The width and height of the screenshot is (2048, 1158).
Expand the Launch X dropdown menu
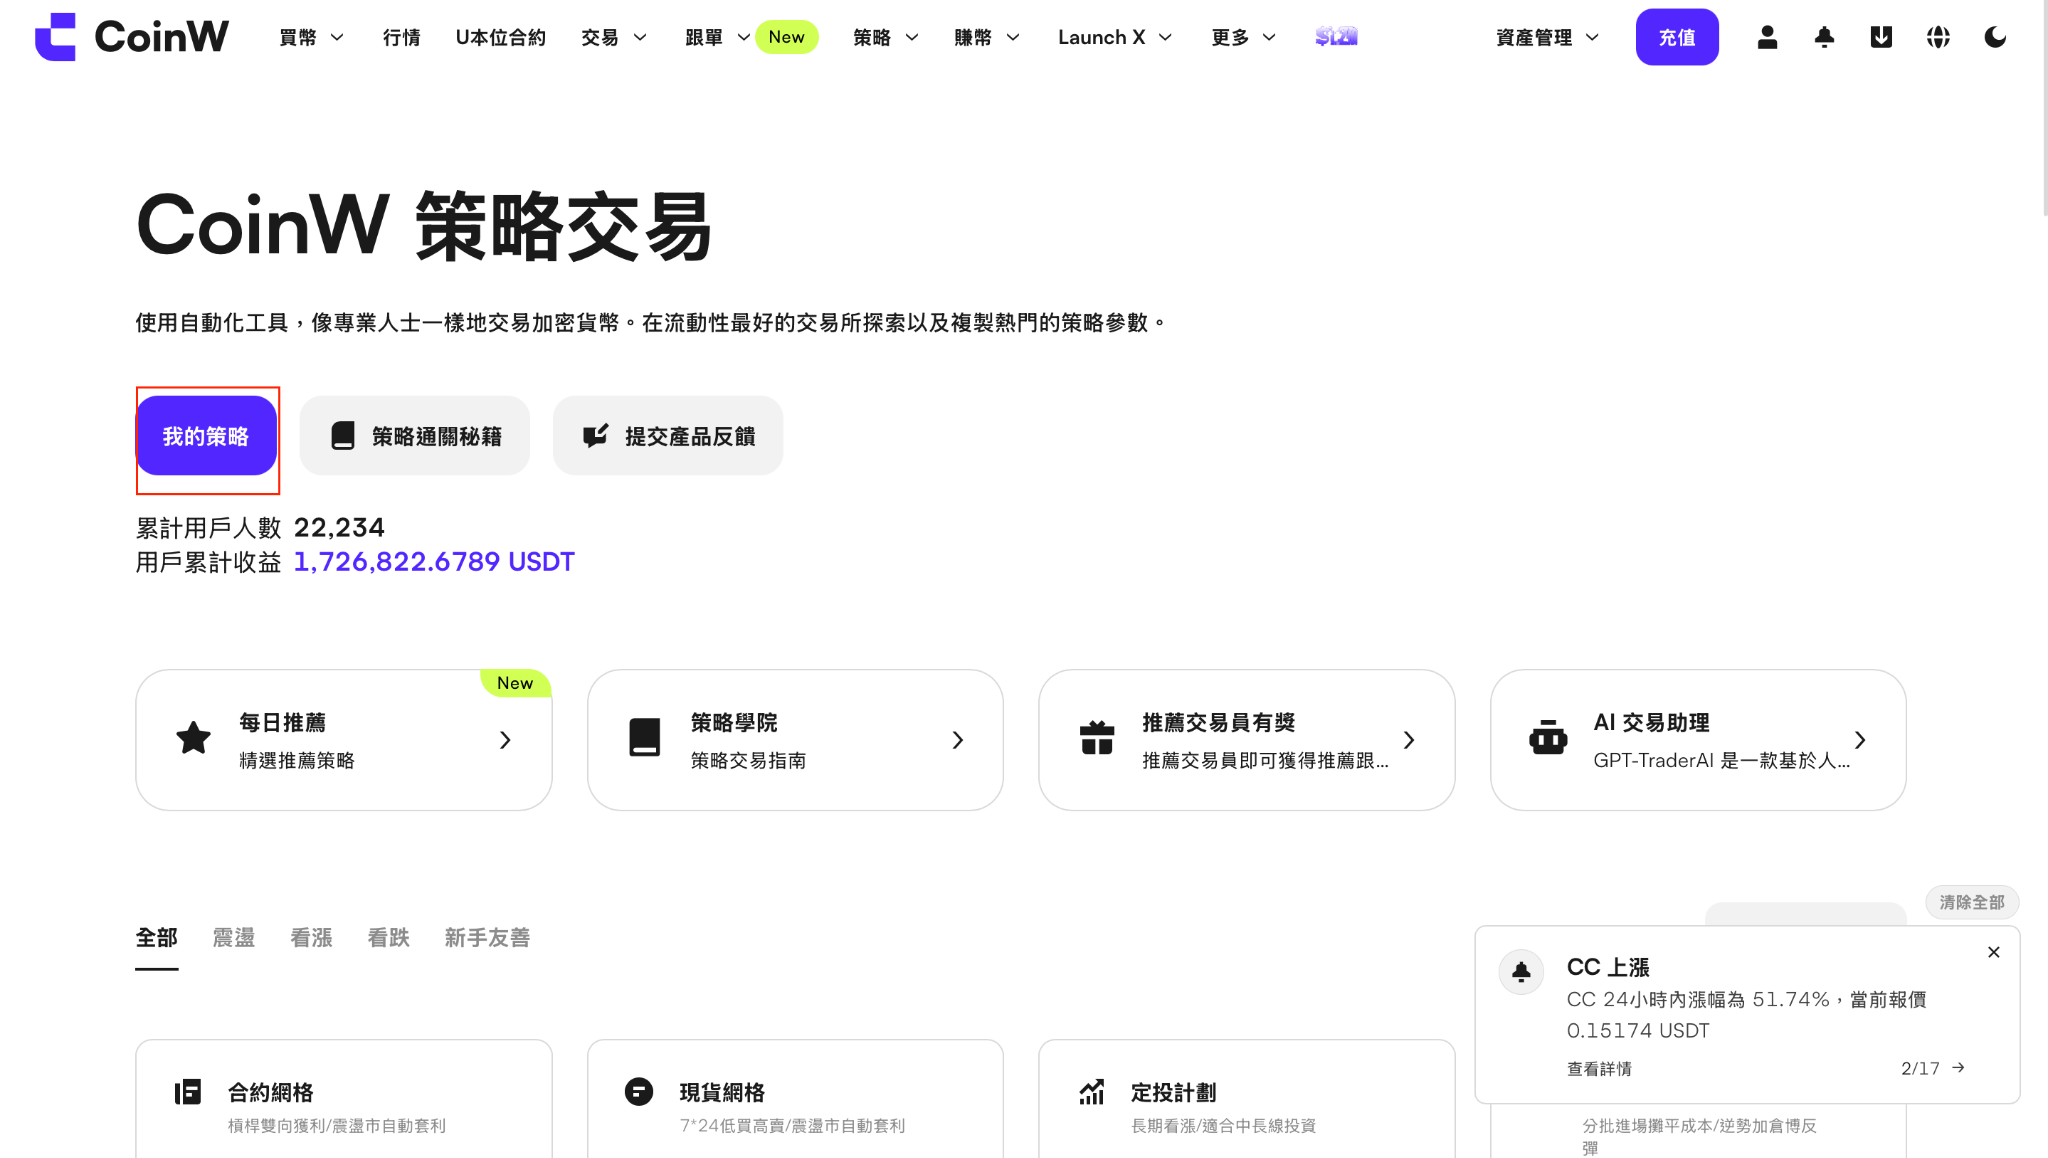[x=1165, y=37]
